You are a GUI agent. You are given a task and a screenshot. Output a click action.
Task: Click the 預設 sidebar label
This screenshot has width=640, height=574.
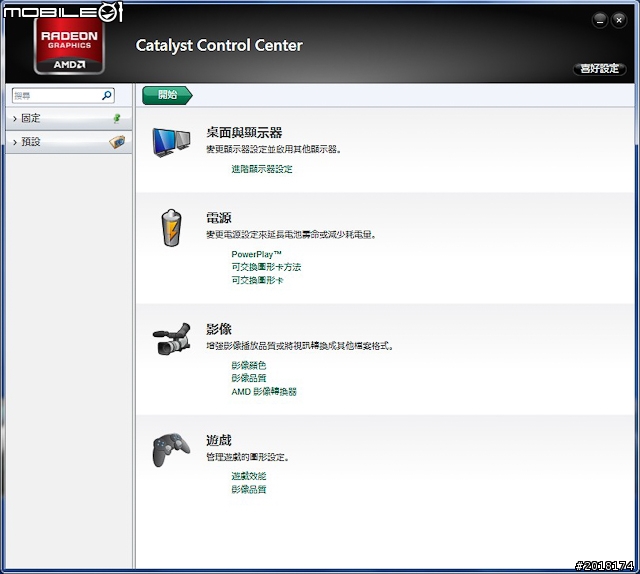[x=31, y=142]
